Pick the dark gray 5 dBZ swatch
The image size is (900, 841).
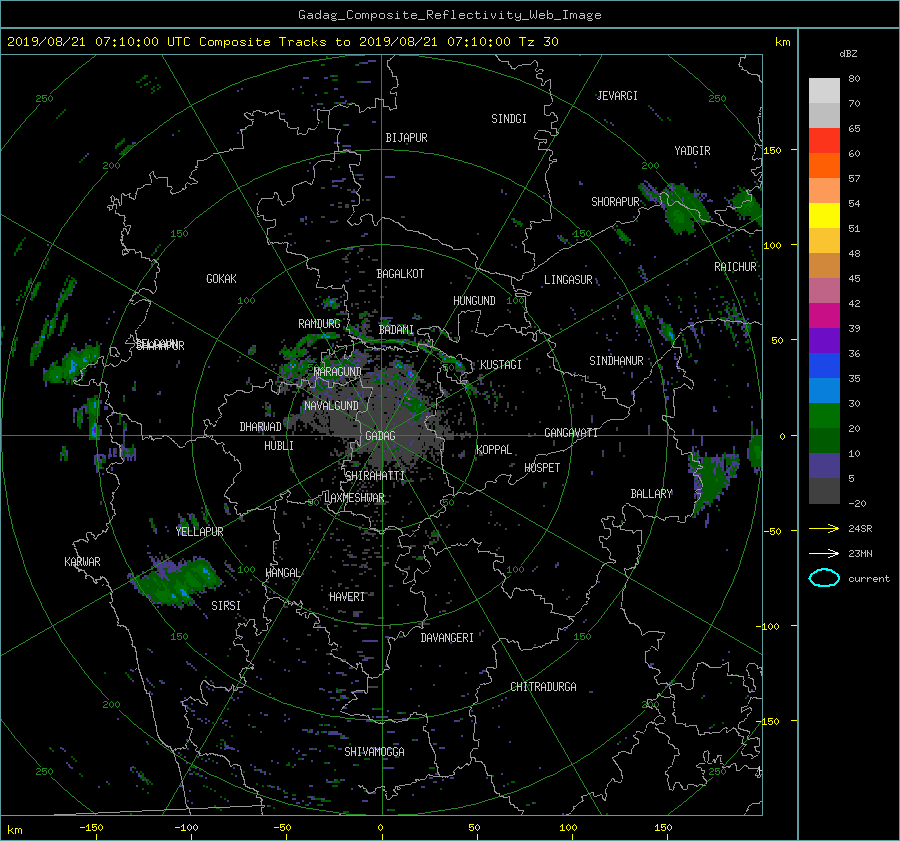pyautogui.click(x=824, y=490)
